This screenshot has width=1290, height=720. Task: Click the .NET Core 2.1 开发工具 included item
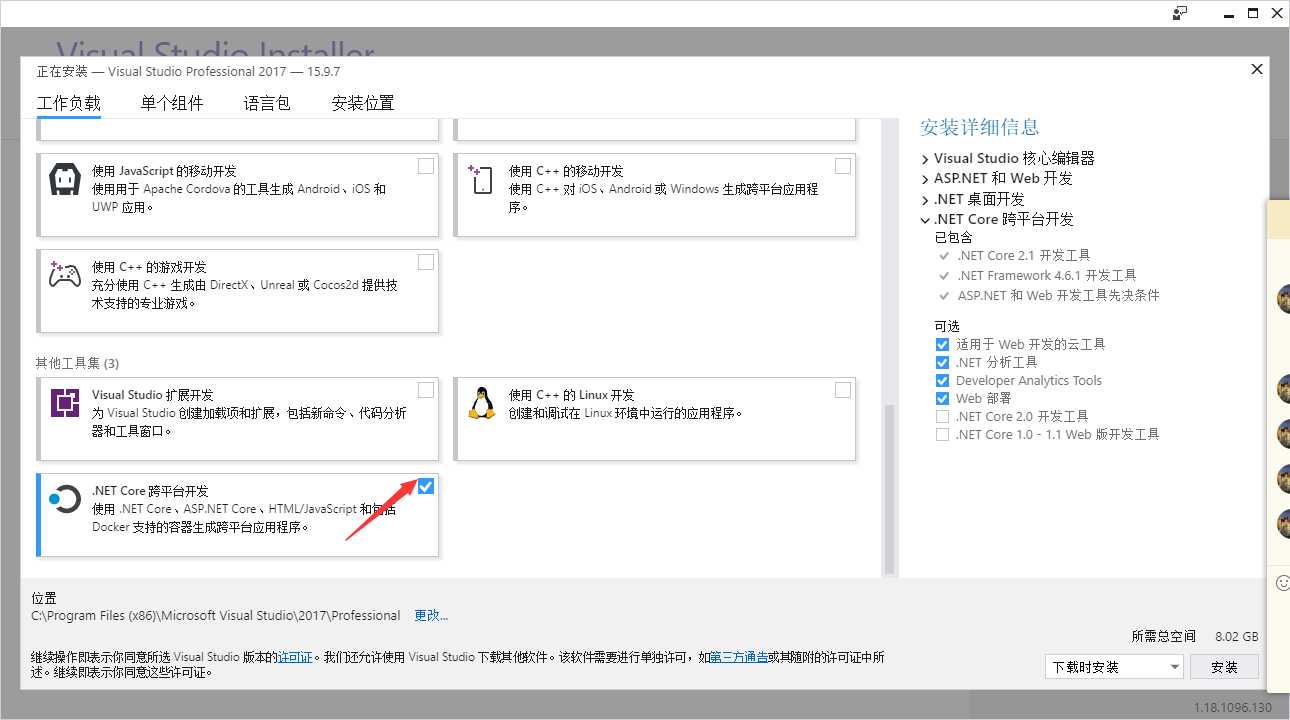(x=1024, y=255)
